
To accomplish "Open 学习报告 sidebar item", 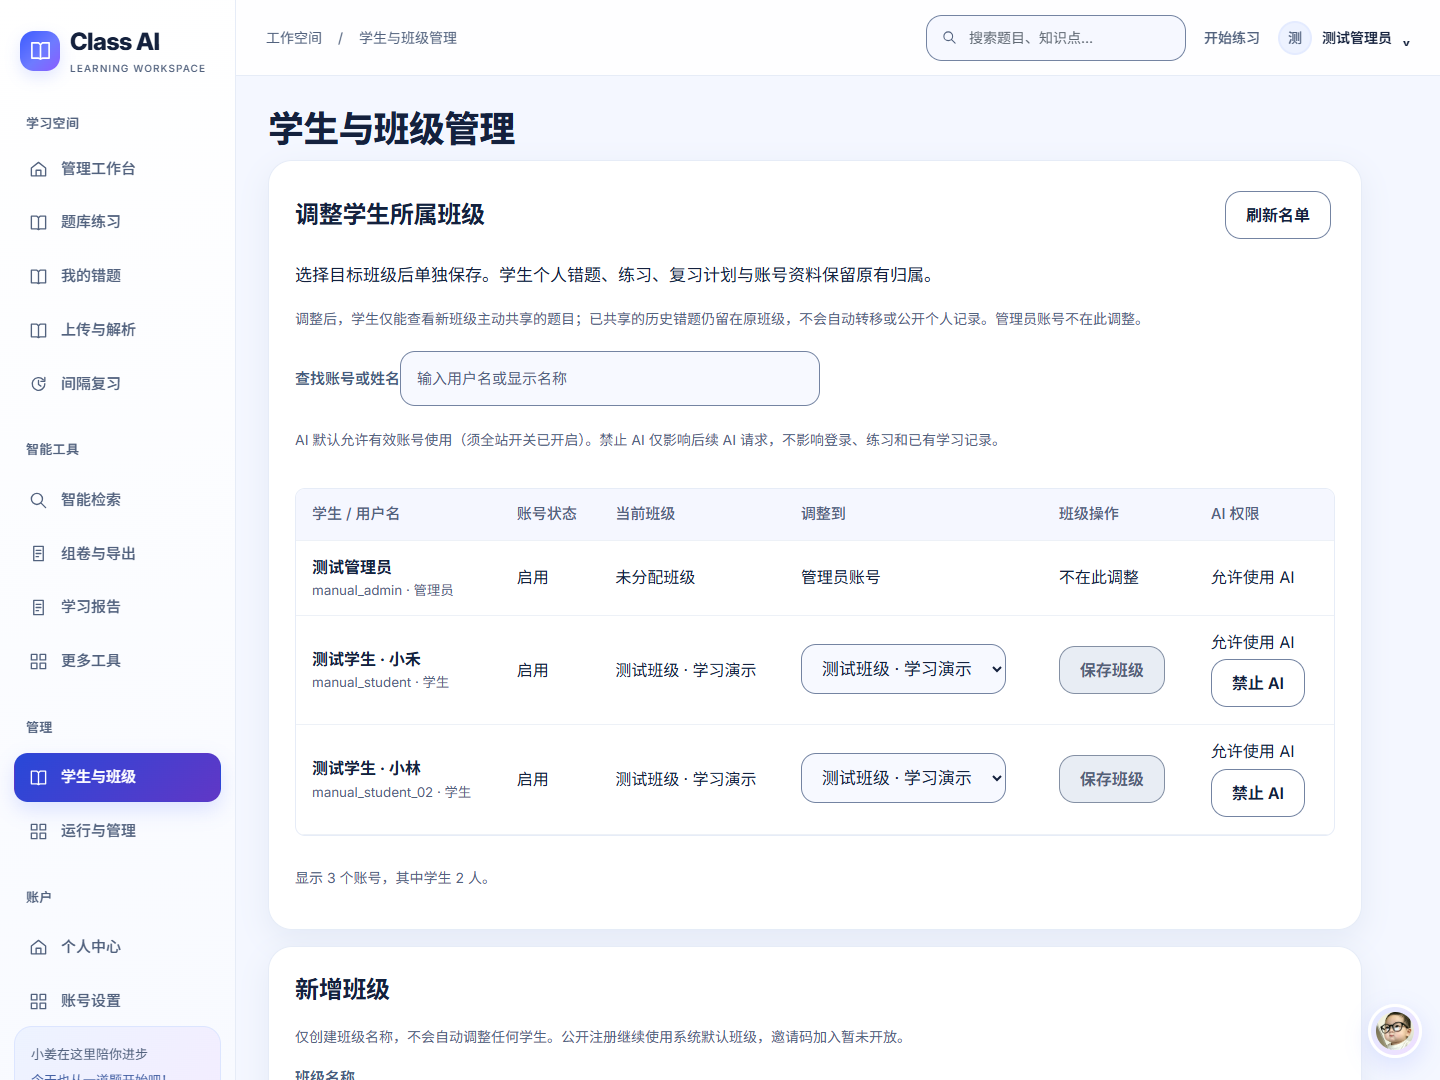I will (x=117, y=607).
